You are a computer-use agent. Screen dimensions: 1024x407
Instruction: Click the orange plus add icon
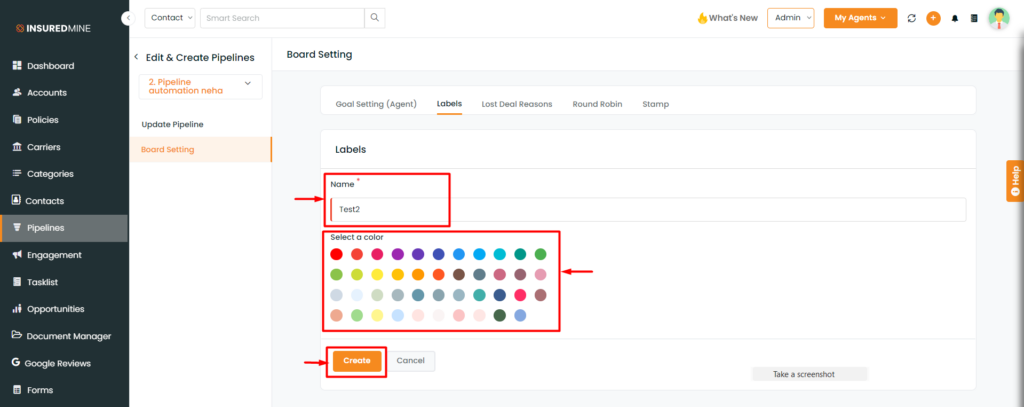[x=933, y=18]
